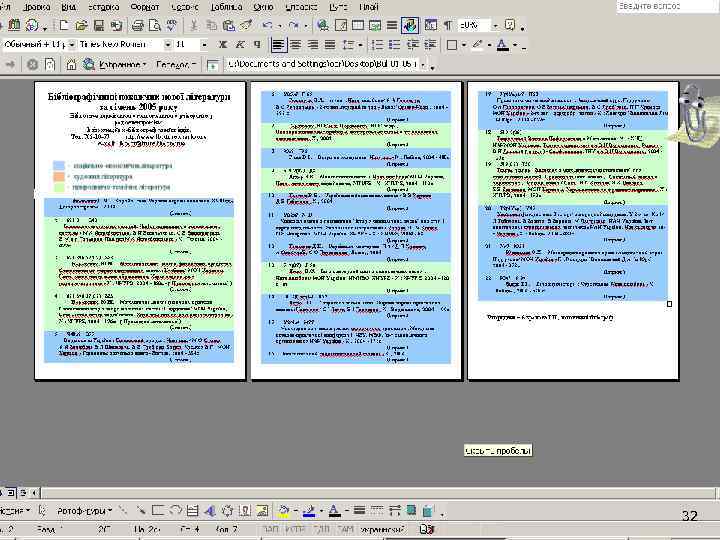
Task: Open the Вид menu
Action: tap(68, 7)
